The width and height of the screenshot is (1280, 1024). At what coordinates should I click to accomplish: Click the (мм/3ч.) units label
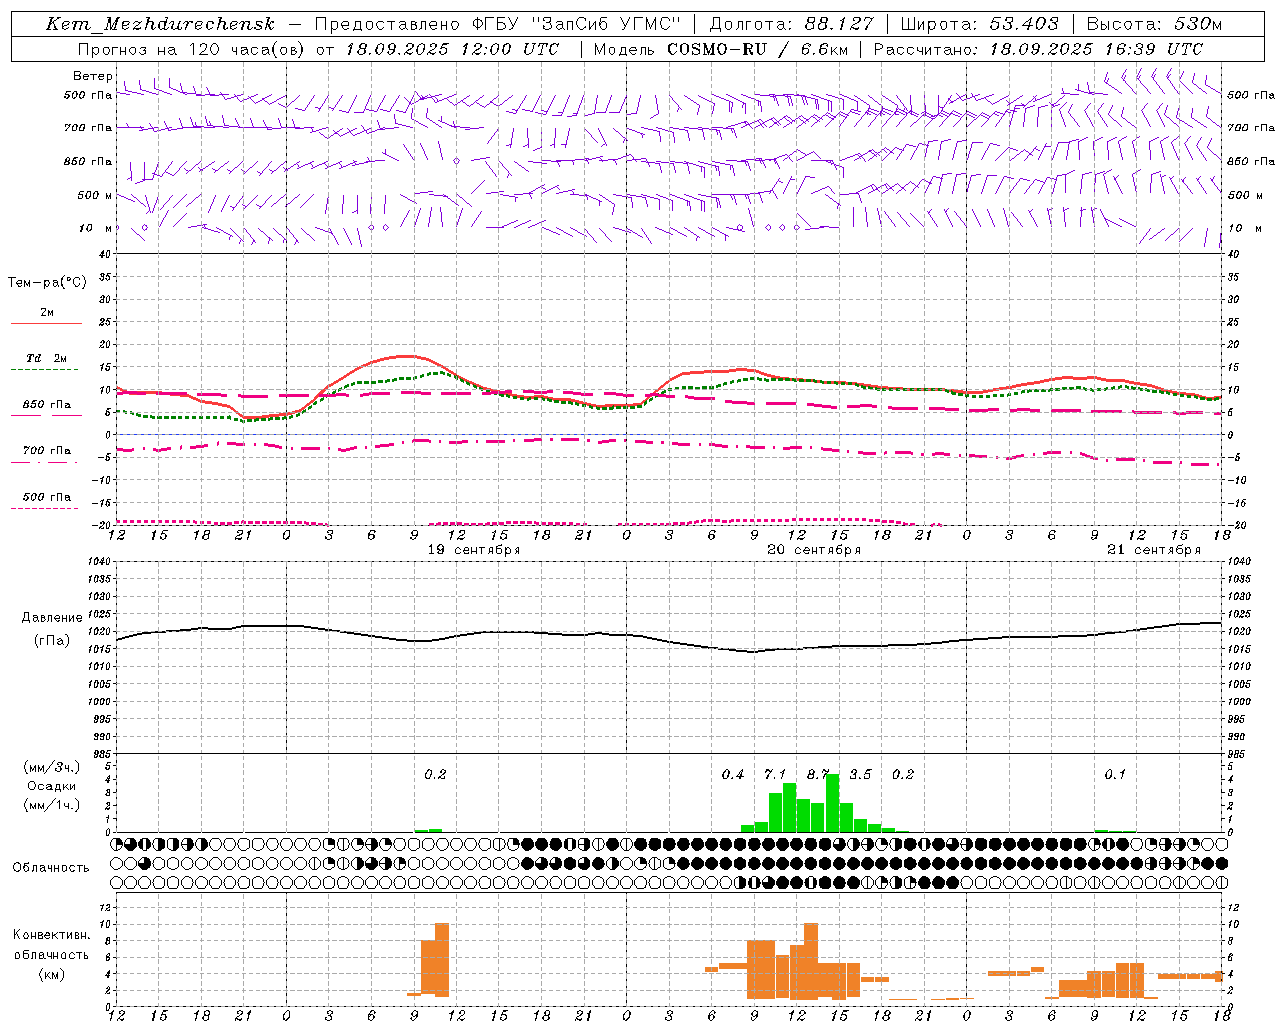(x=52, y=767)
